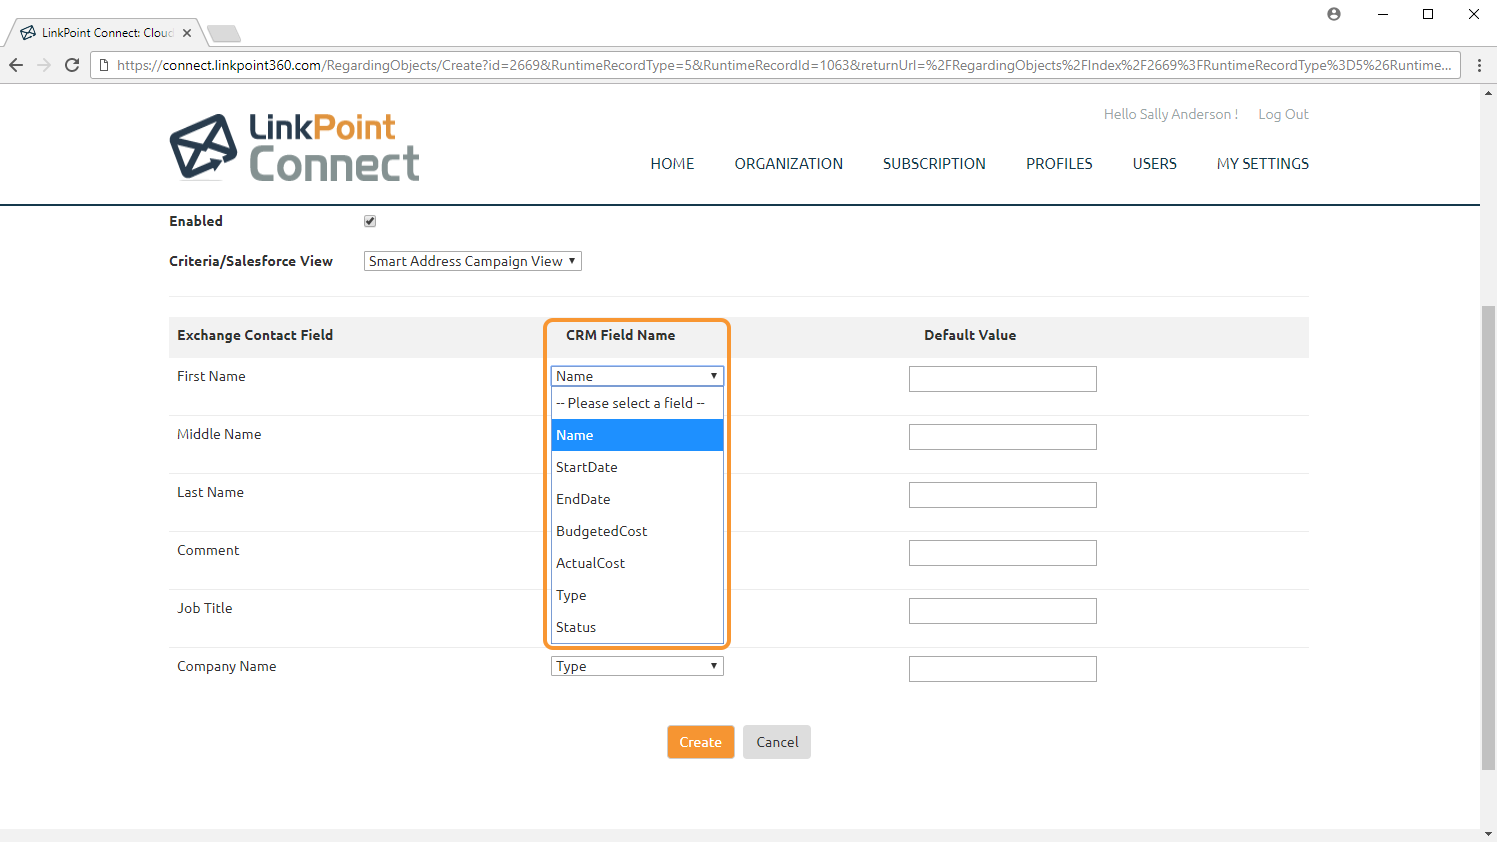Select Name option in dropdown list
This screenshot has width=1497, height=842.
tap(637, 435)
